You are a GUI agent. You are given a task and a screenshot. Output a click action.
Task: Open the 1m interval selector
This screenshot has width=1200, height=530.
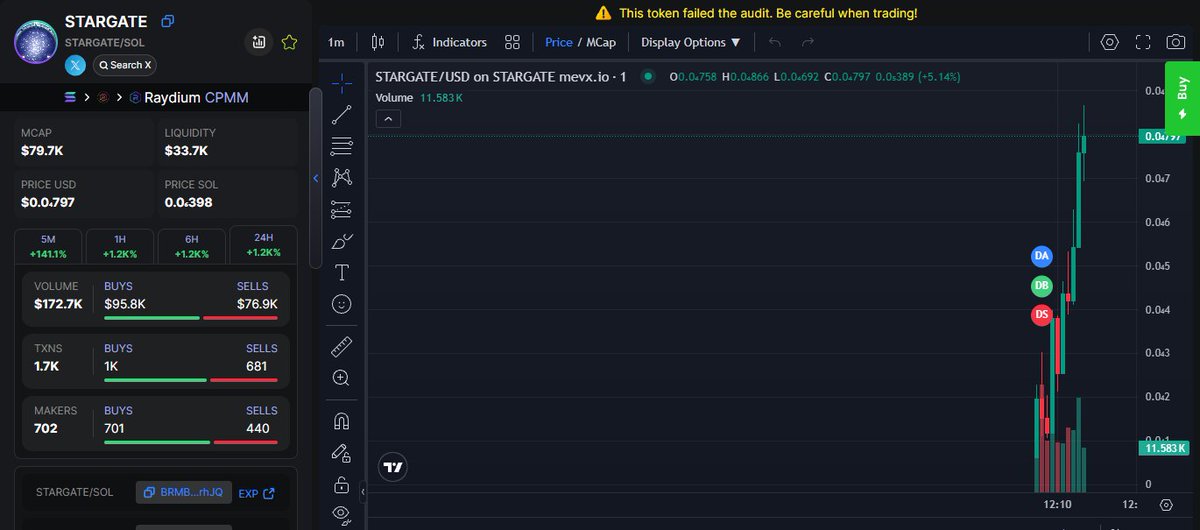click(x=336, y=42)
